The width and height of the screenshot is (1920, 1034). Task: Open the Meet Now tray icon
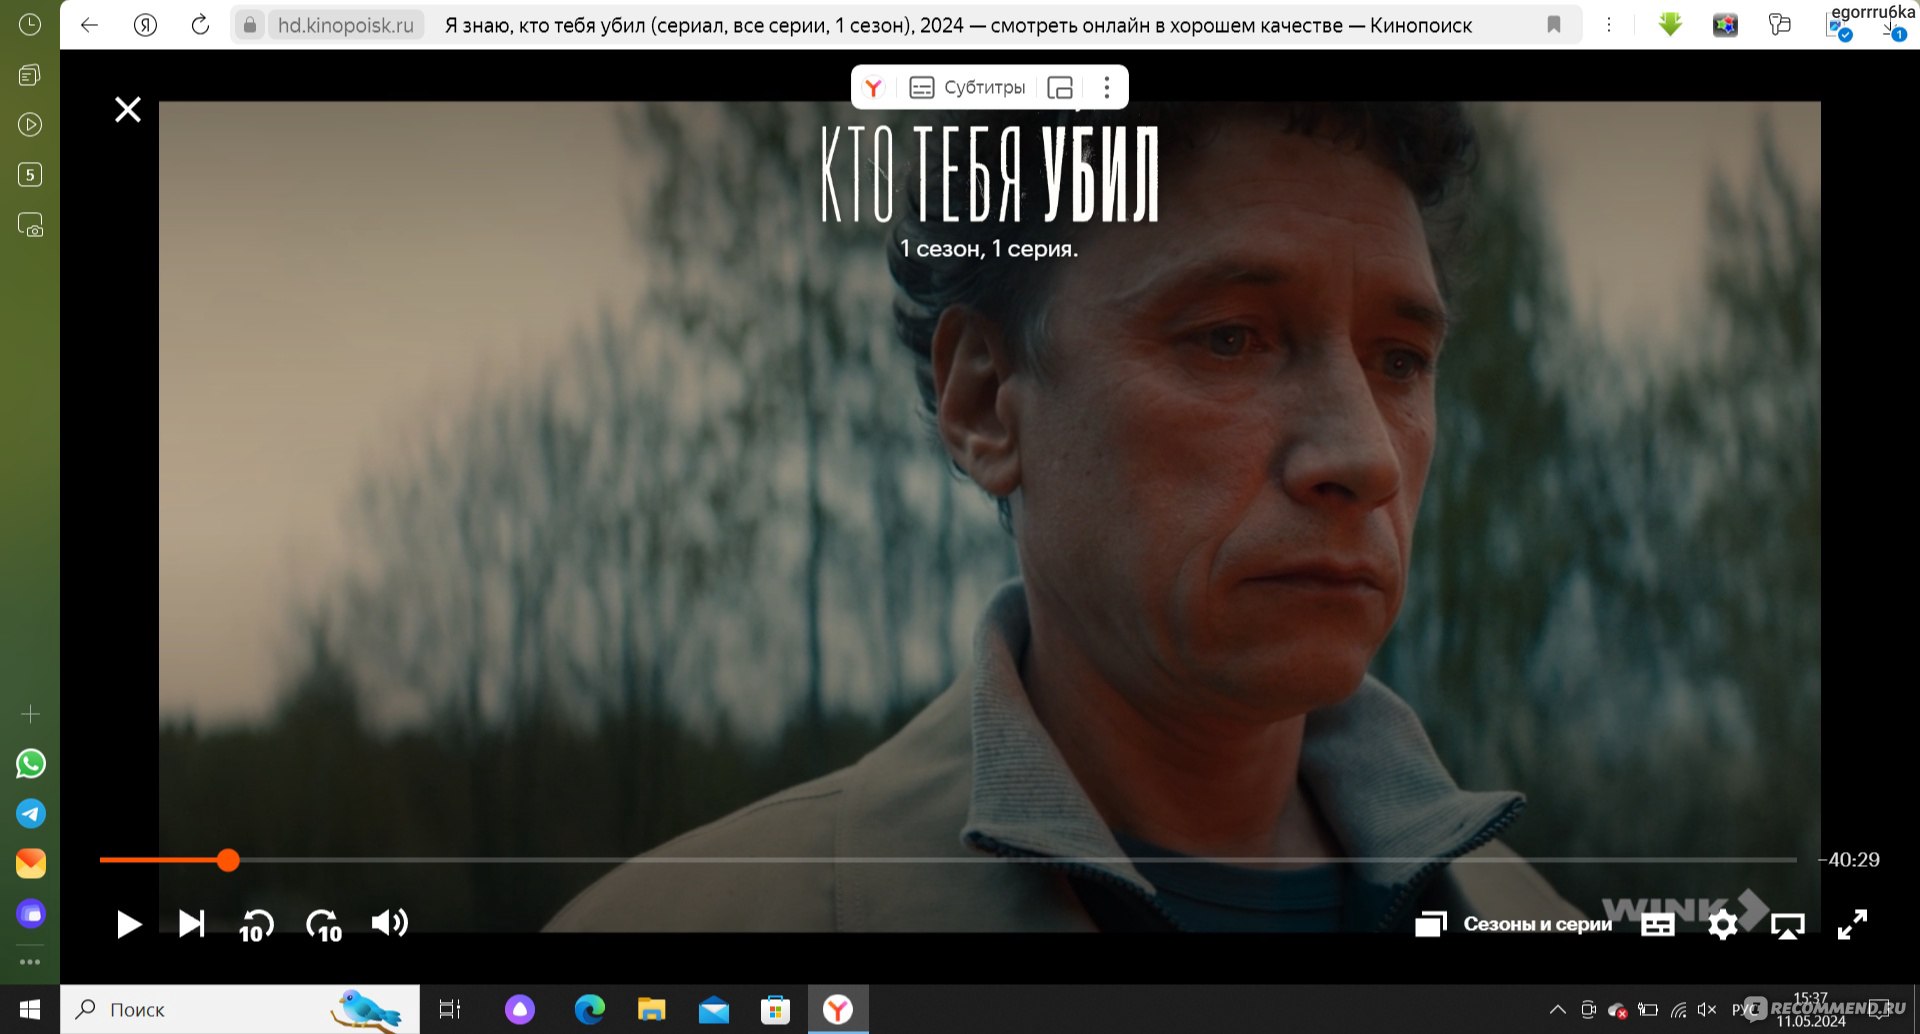click(1588, 1010)
